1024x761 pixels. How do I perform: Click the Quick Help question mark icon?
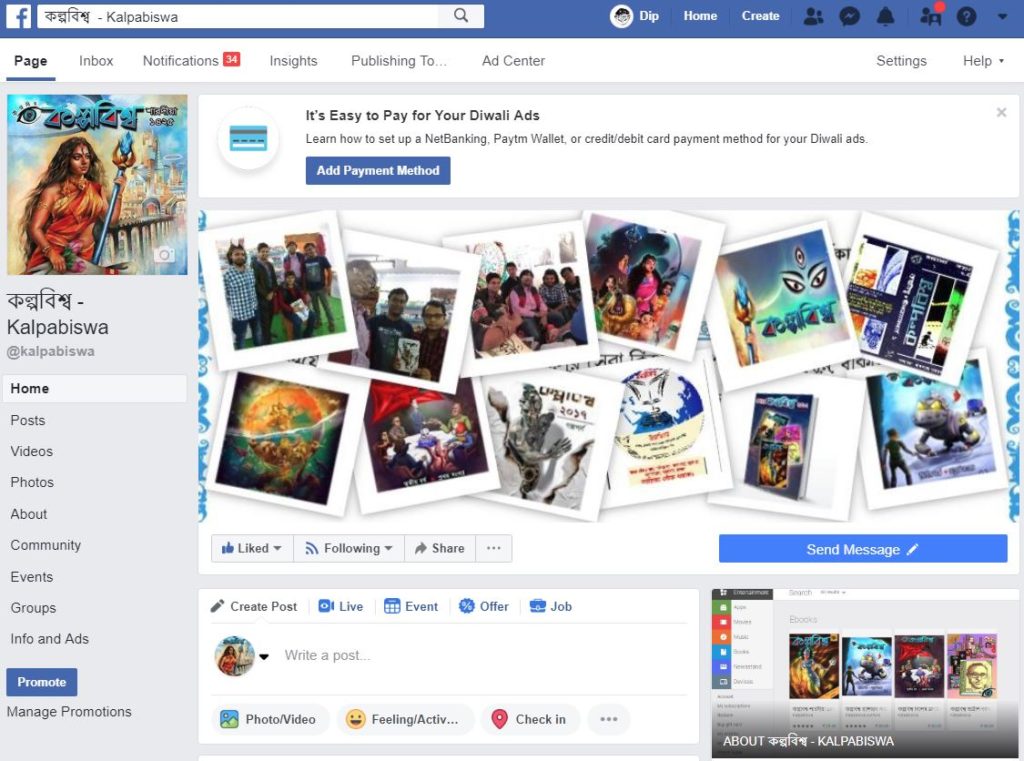pos(966,16)
